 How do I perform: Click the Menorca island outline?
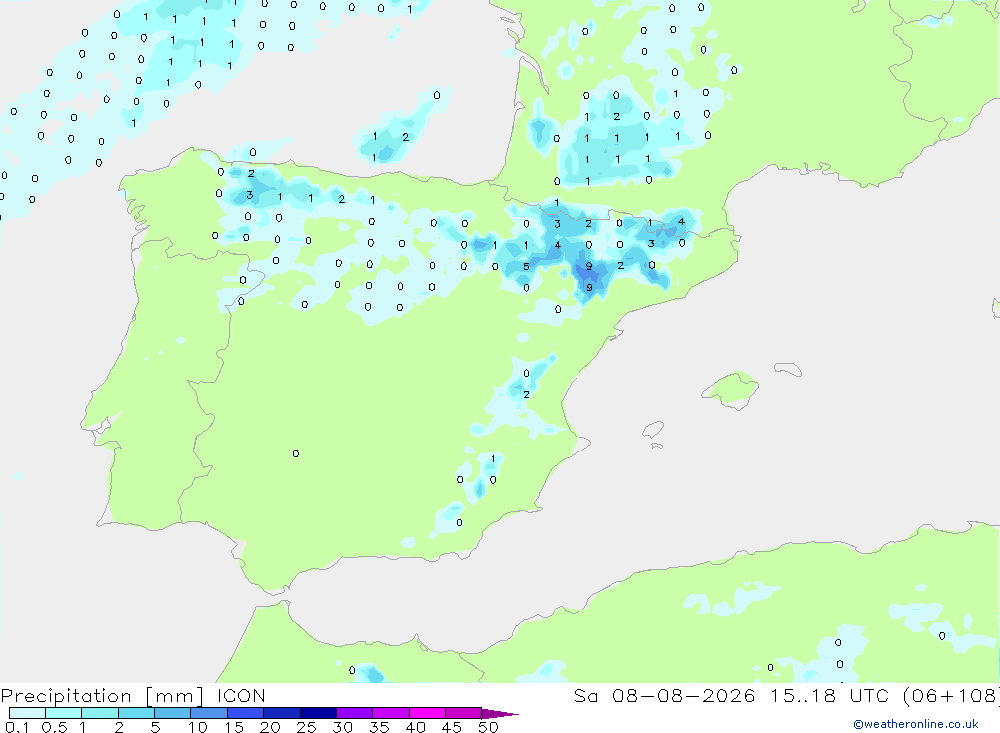pyautogui.click(x=788, y=369)
